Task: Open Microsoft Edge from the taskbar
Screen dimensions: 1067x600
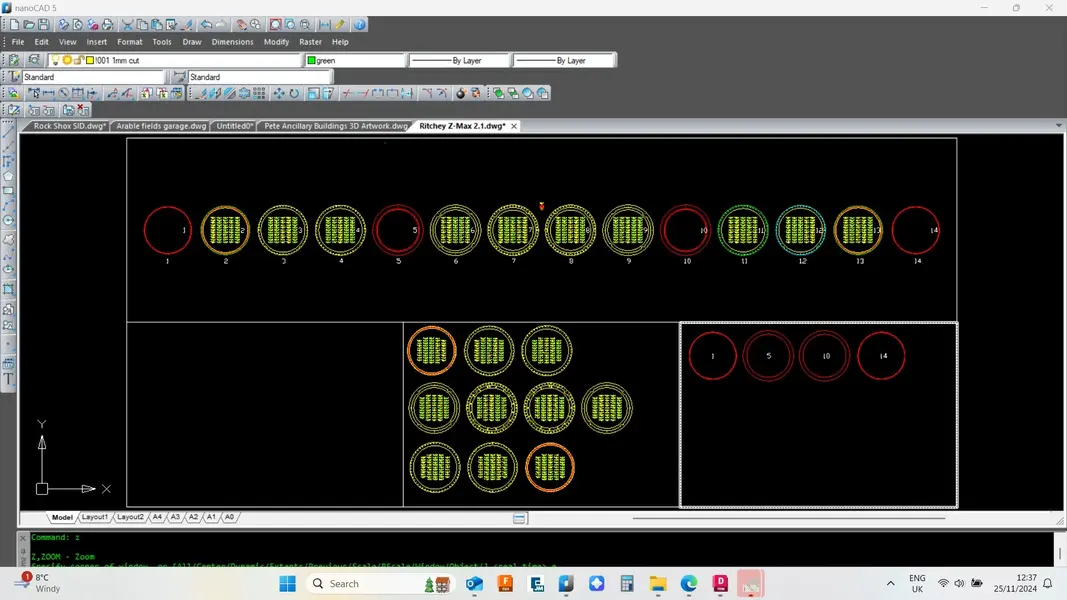Action: (689, 584)
